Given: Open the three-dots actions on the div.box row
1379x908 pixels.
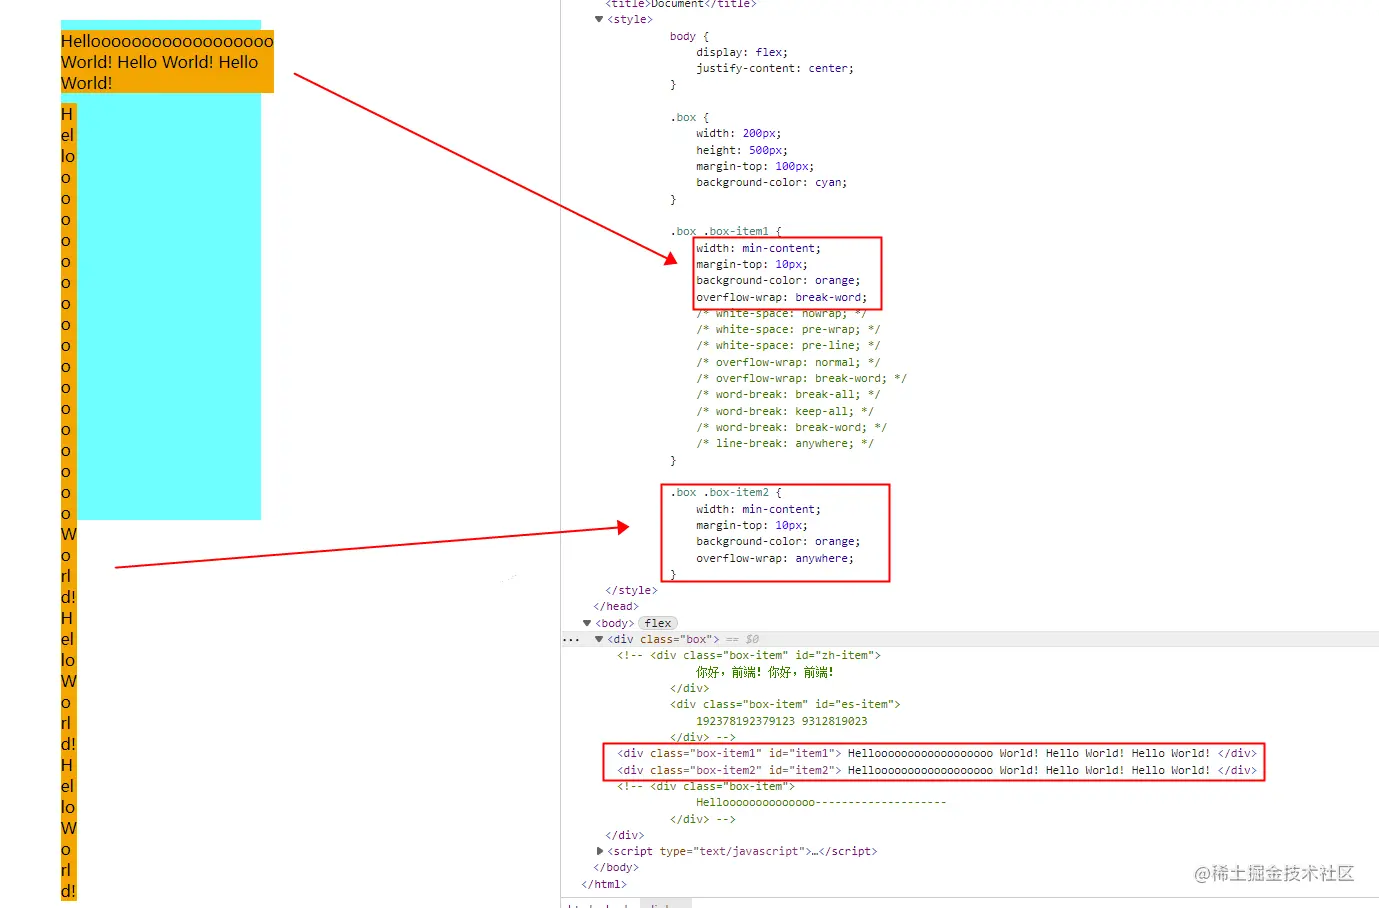Looking at the screenshot, I should (x=571, y=639).
